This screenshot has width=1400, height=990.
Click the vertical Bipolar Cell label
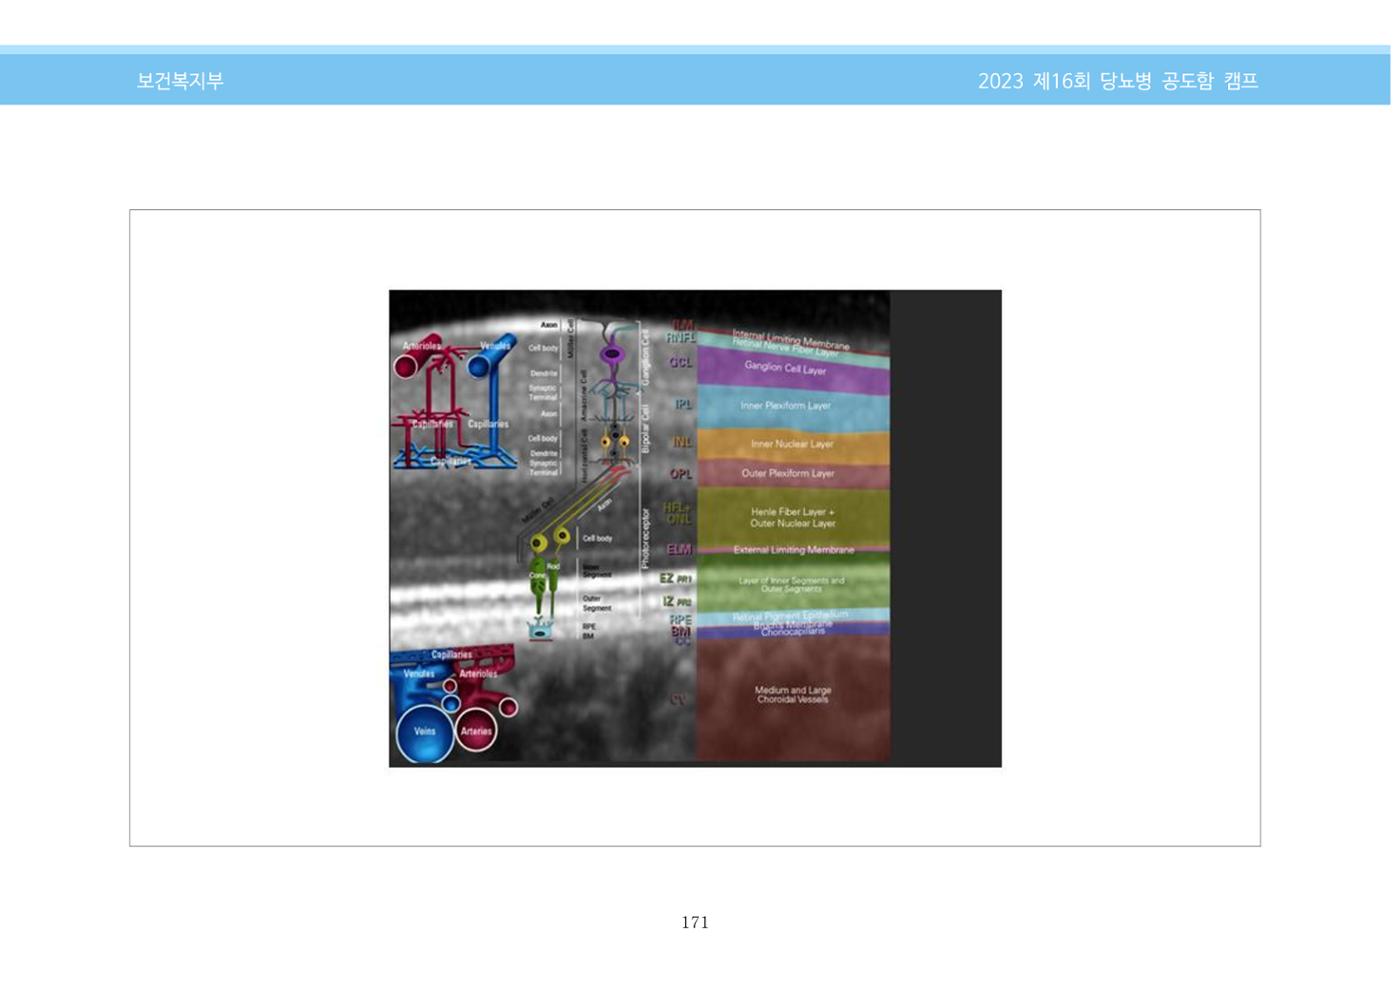tap(646, 428)
